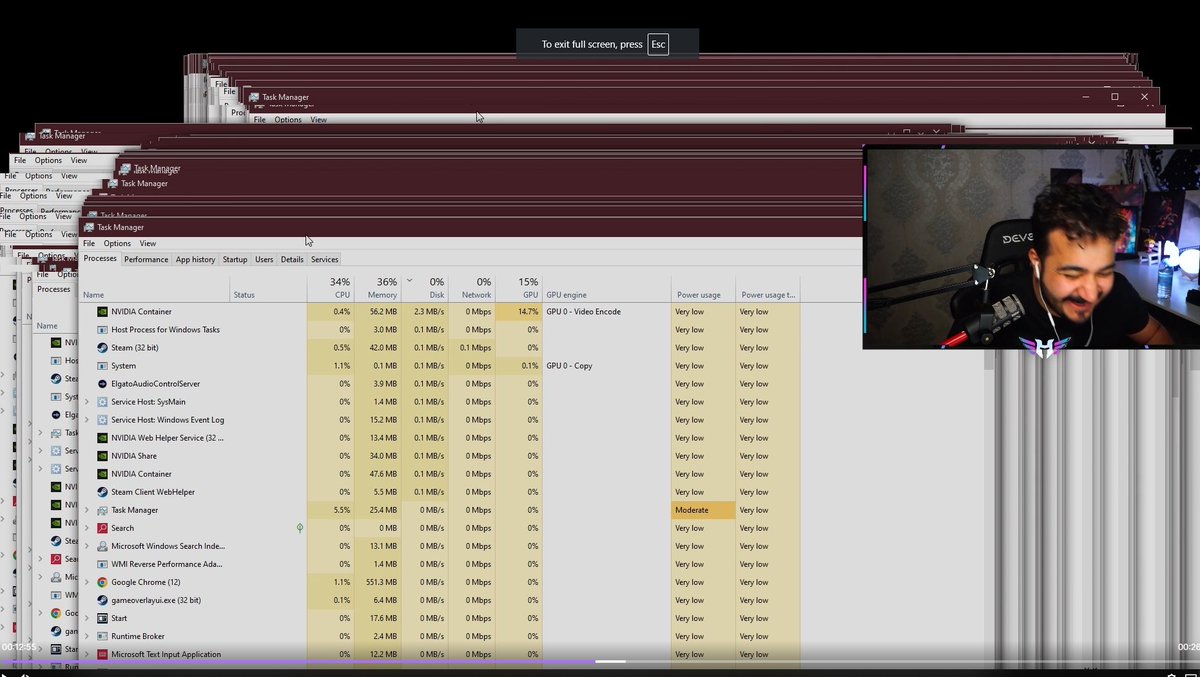This screenshot has height=677, width=1200.
Task: Open the View menu in front Task Manager
Action: tap(148, 244)
